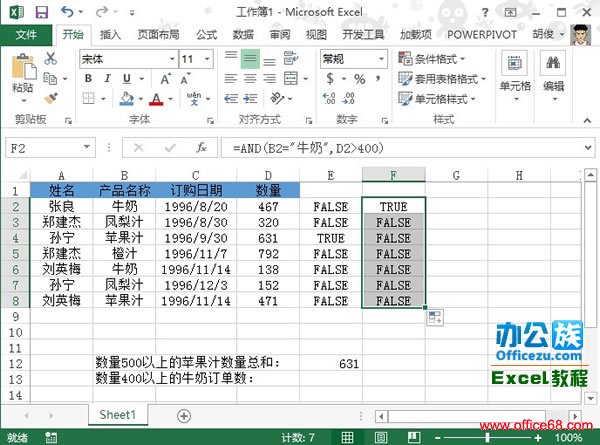Click the Copy icon in clipboard group
This screenshot has height=445, width=600.
coord(50,78)
